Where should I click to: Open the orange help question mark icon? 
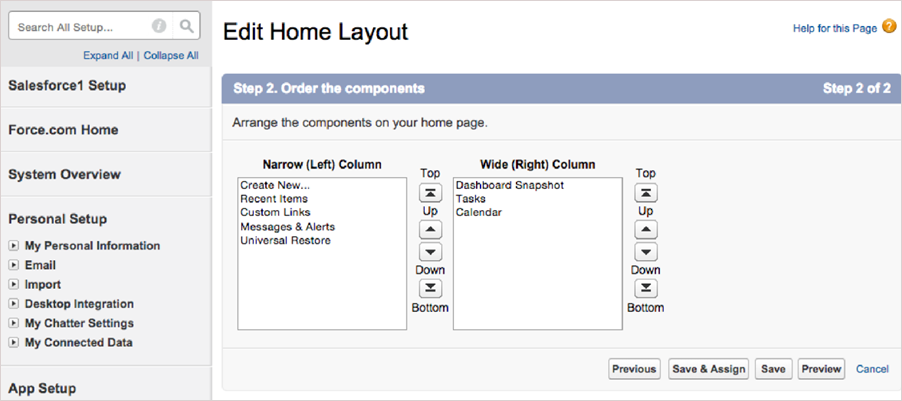[888, 27]
